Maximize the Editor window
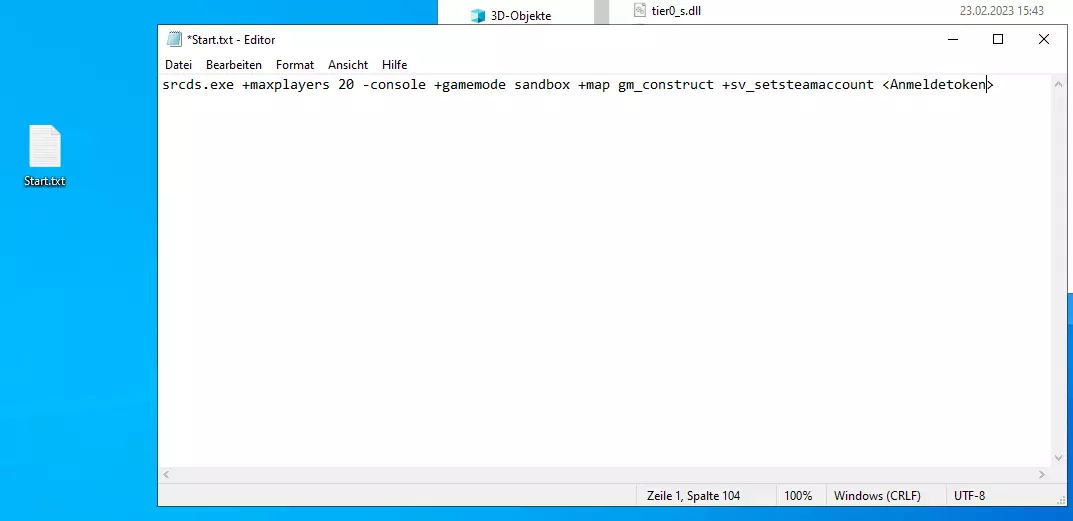 998,40
